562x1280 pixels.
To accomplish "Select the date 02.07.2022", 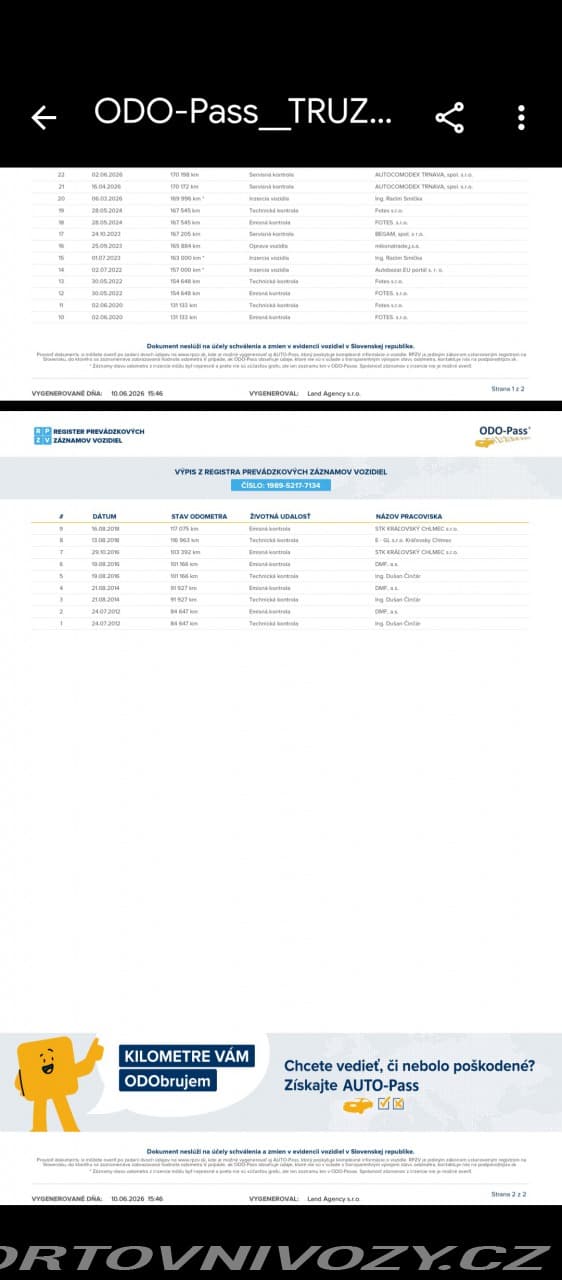I will point(106,270).
